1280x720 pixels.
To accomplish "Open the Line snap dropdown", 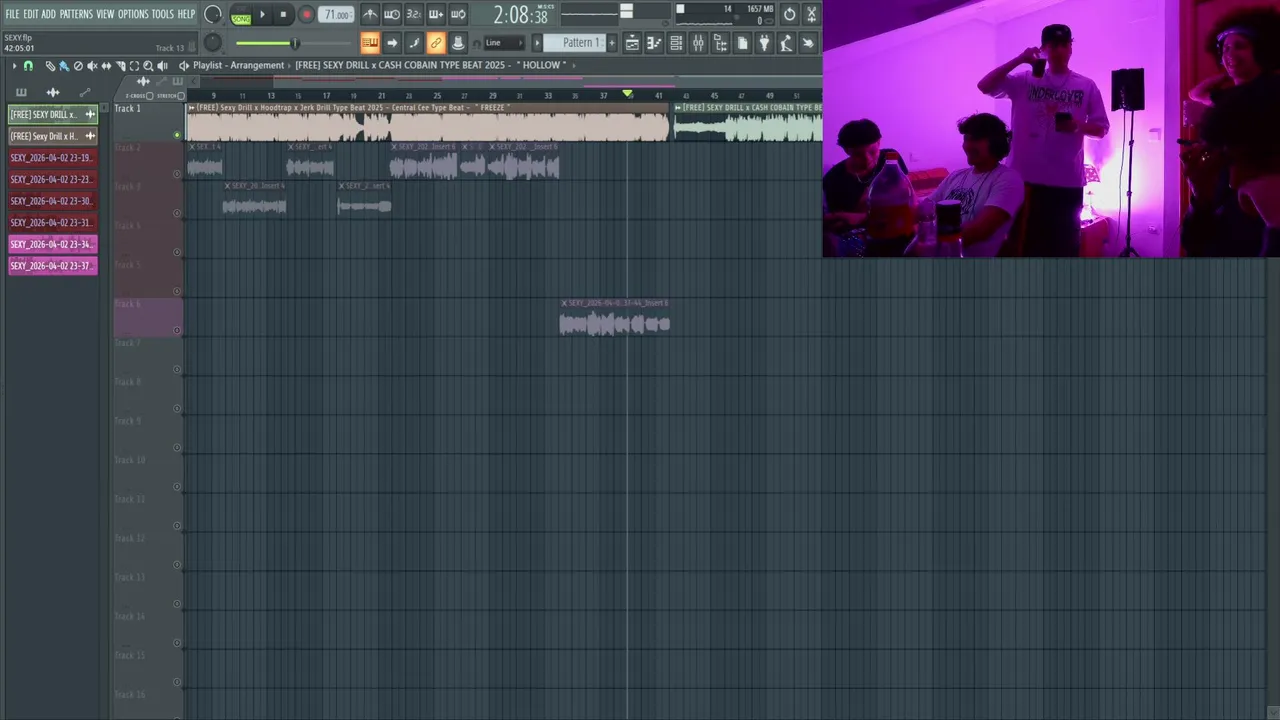I will [x=504, y=43].
